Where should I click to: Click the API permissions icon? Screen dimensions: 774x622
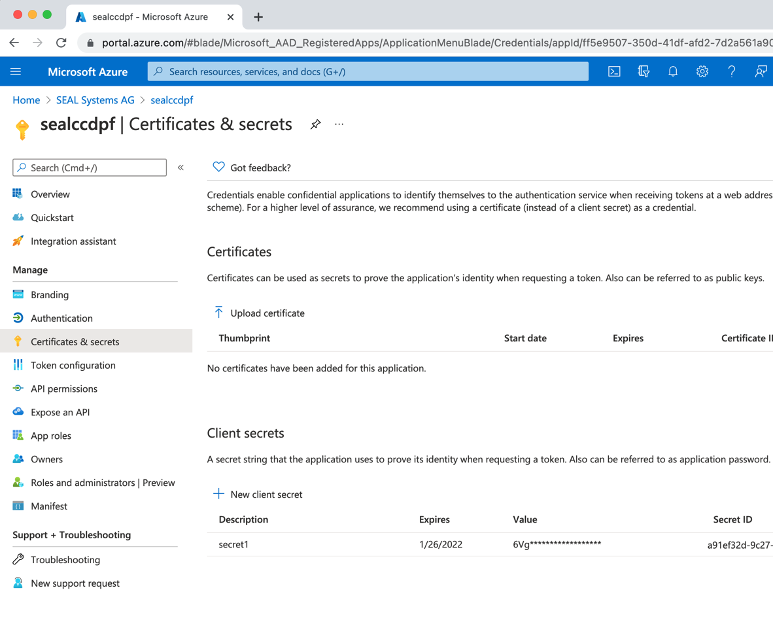[x=18, y=389]
